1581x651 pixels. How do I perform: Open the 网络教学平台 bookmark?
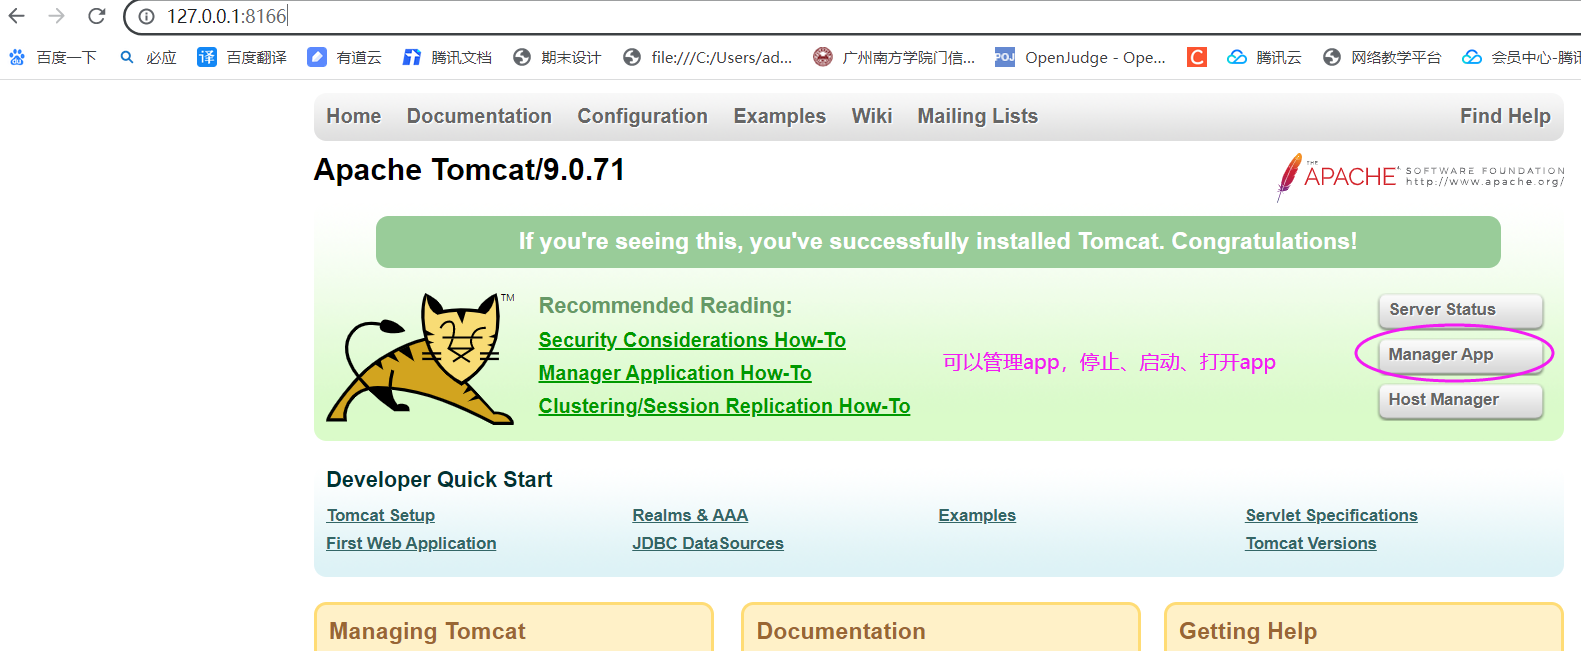point(1382,57)
